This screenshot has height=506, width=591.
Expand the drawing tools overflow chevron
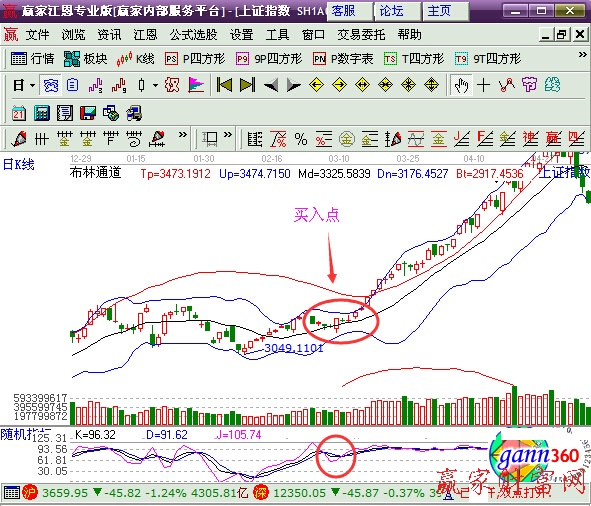pos(182,135)
